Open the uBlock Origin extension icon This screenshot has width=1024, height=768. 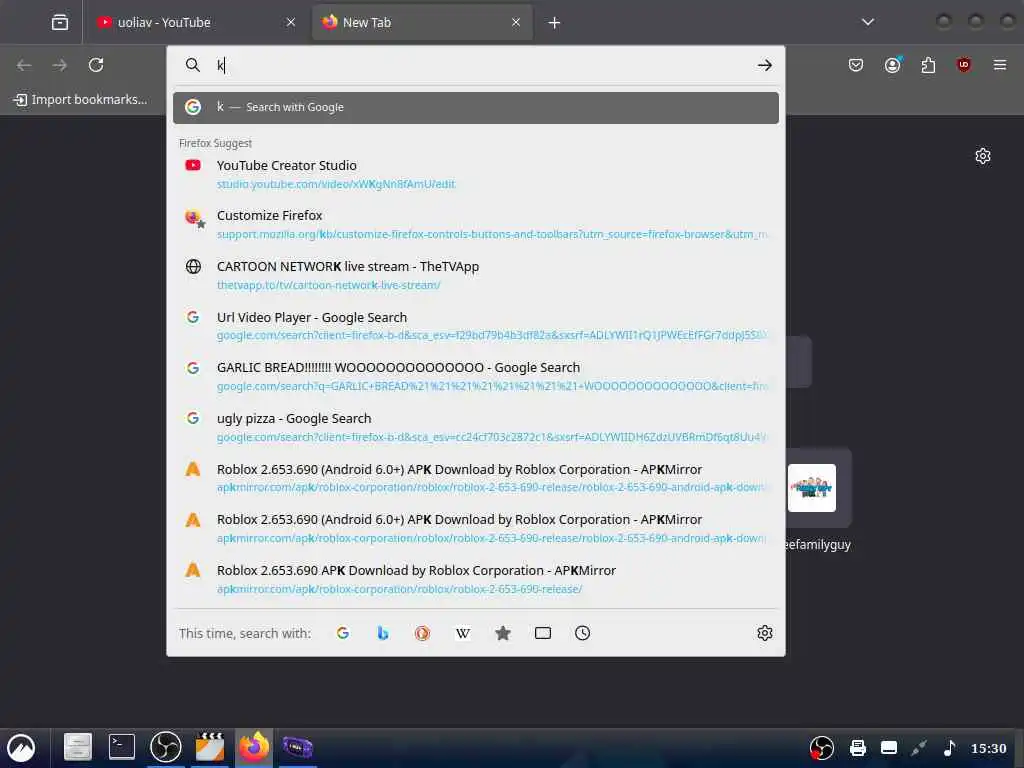pos(963,65)
